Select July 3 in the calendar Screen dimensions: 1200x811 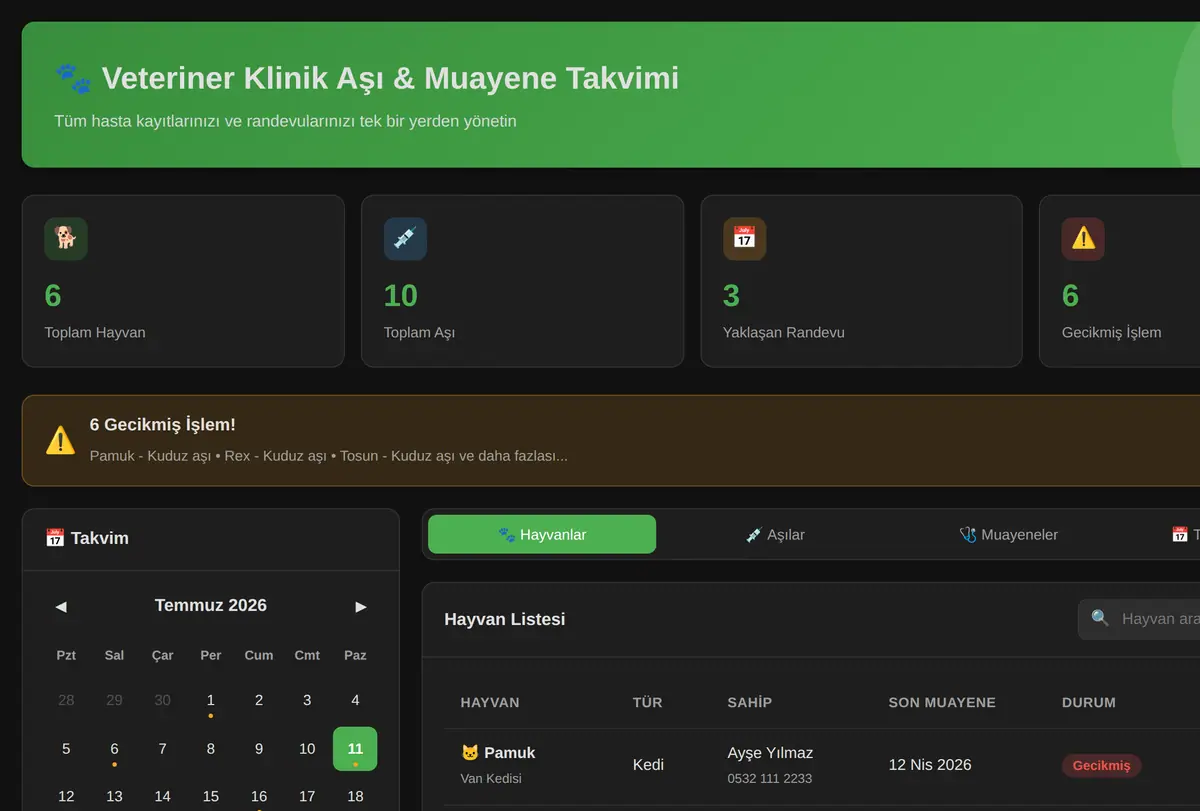click(x=307, y=701)
